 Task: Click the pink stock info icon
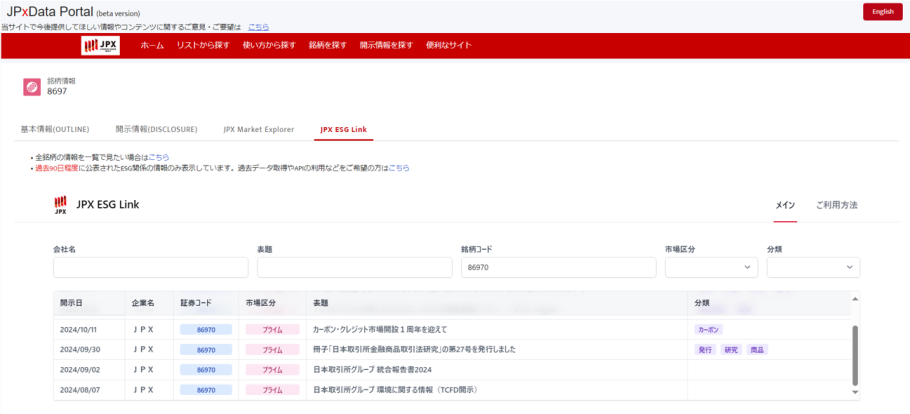pos(31,88)
